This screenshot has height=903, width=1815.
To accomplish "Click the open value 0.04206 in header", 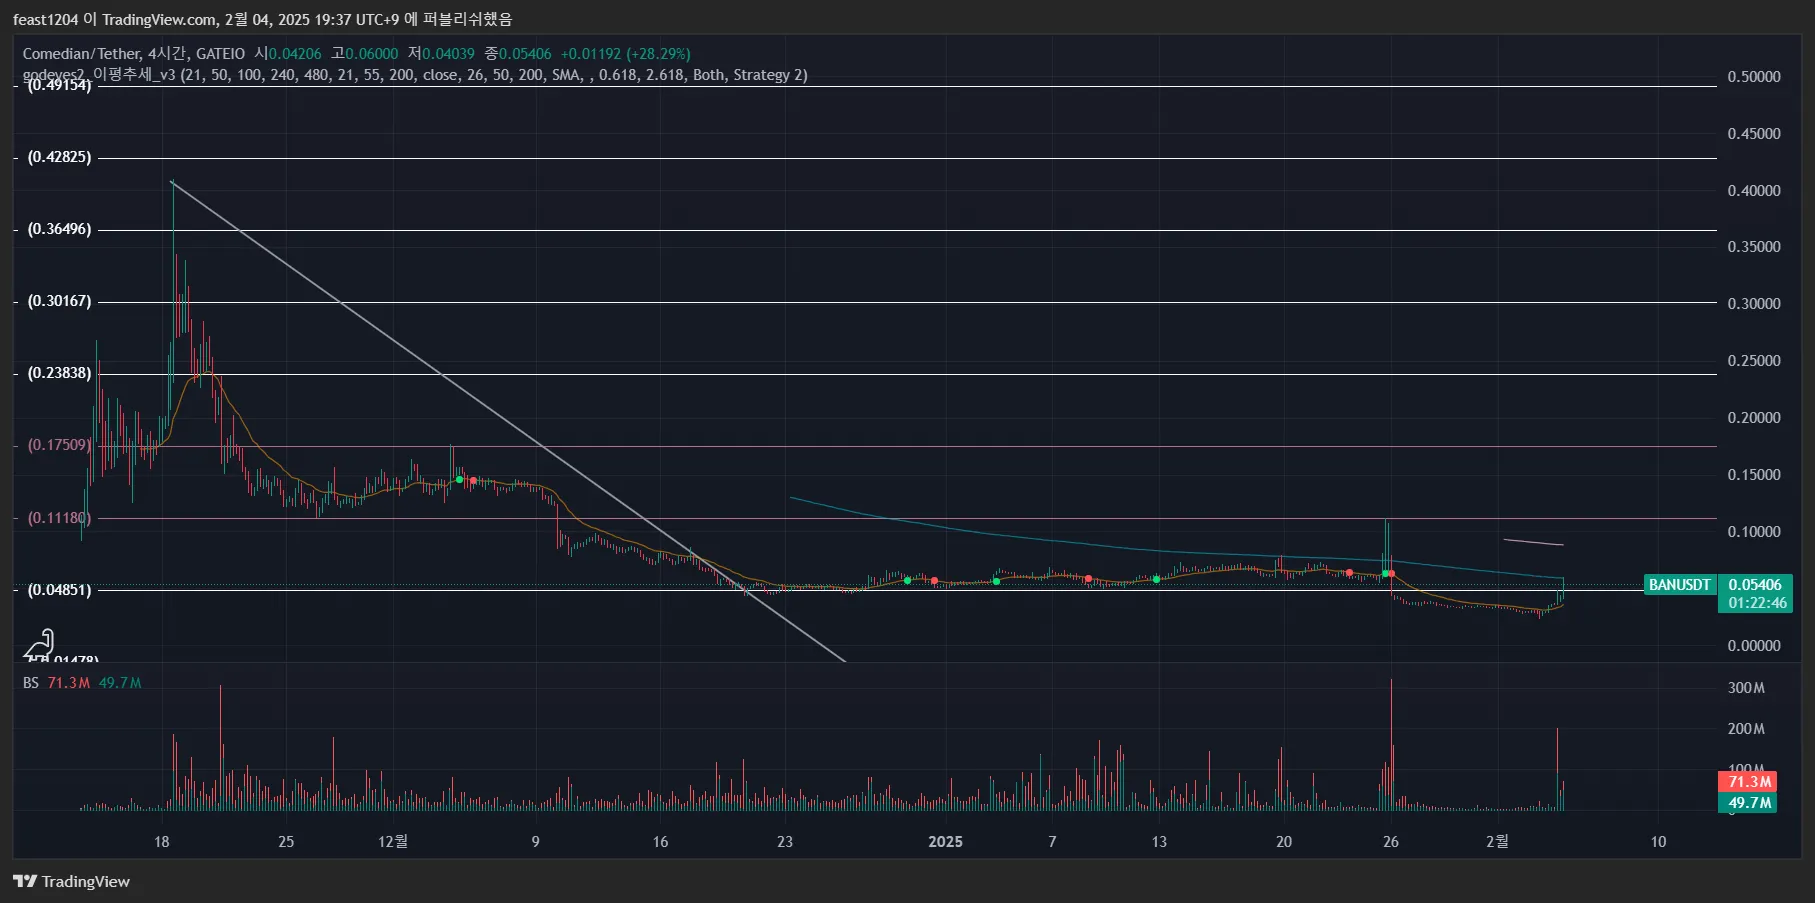I will click(295, 54).
